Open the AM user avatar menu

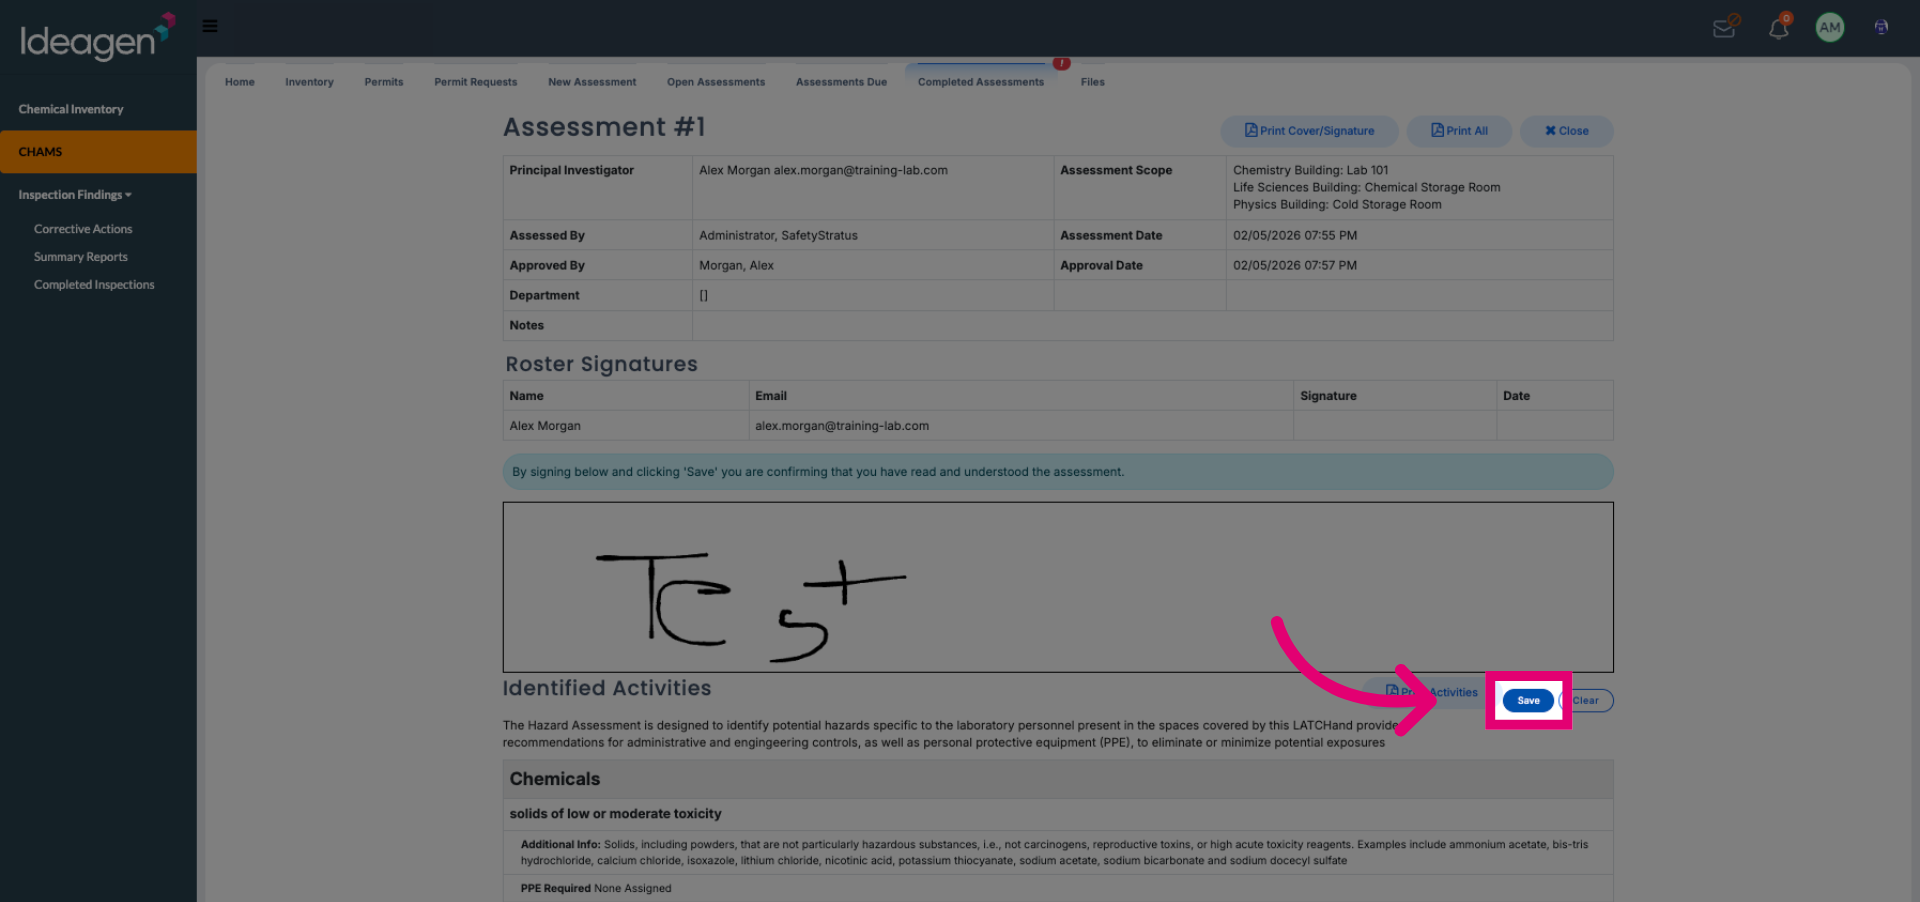coord(1830,28)
